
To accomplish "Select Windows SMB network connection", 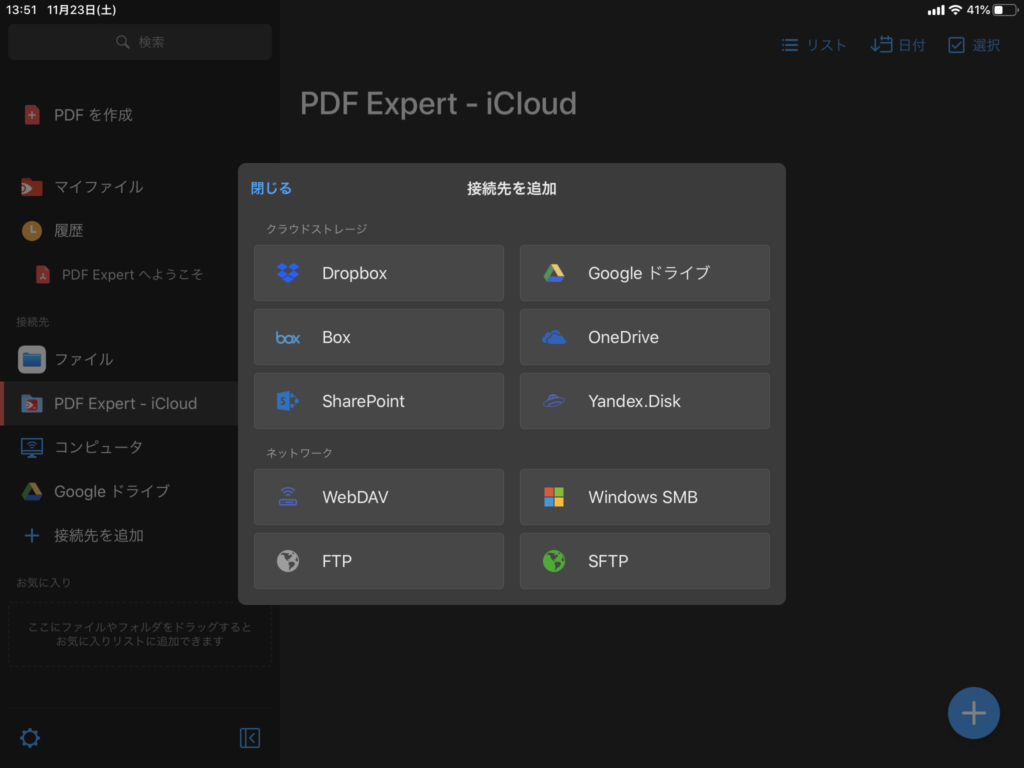I will pos(645,497).
